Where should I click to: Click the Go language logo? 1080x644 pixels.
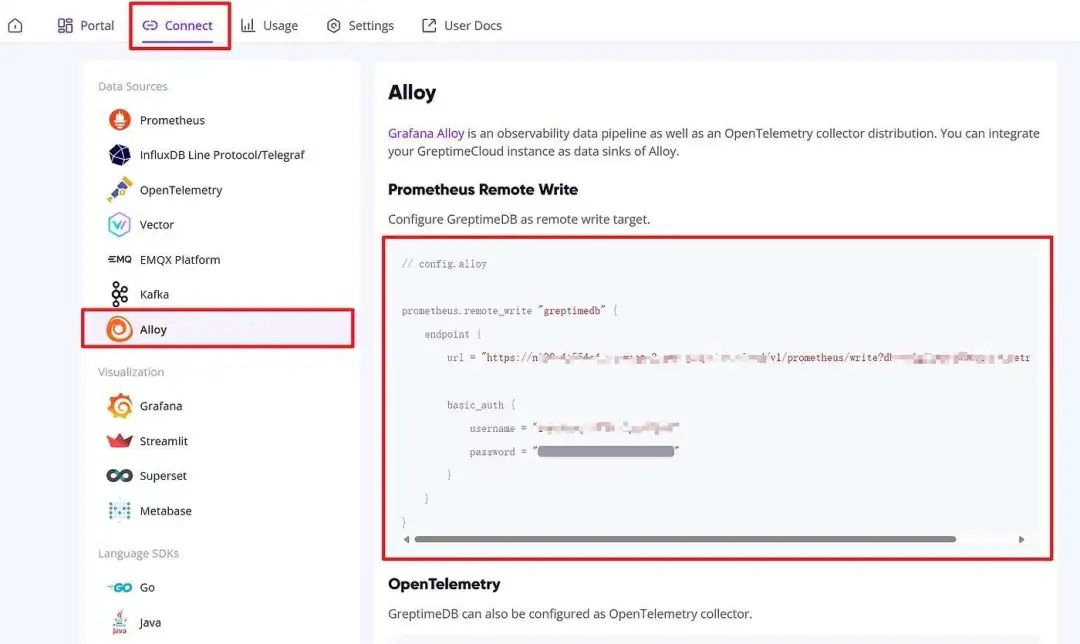click(120, 588)
